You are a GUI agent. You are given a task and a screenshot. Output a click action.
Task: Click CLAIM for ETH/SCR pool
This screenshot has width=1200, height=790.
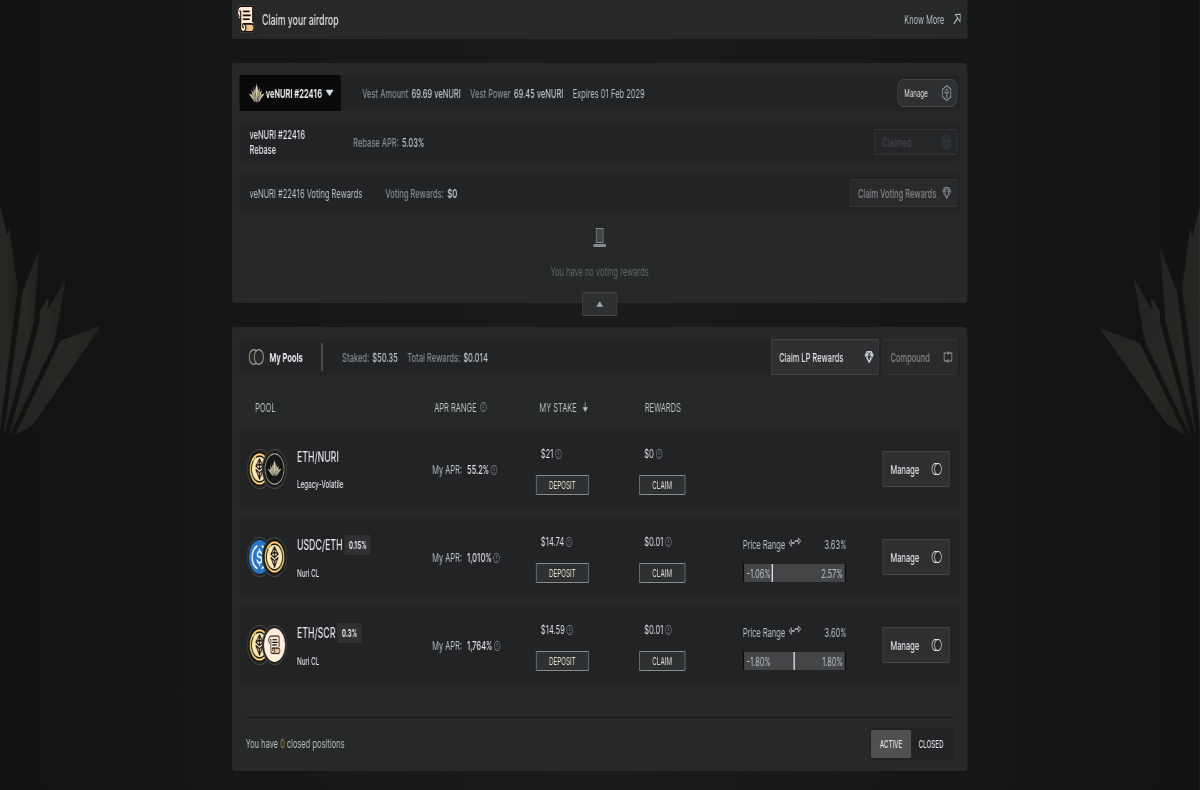click(x=662, y=661)
